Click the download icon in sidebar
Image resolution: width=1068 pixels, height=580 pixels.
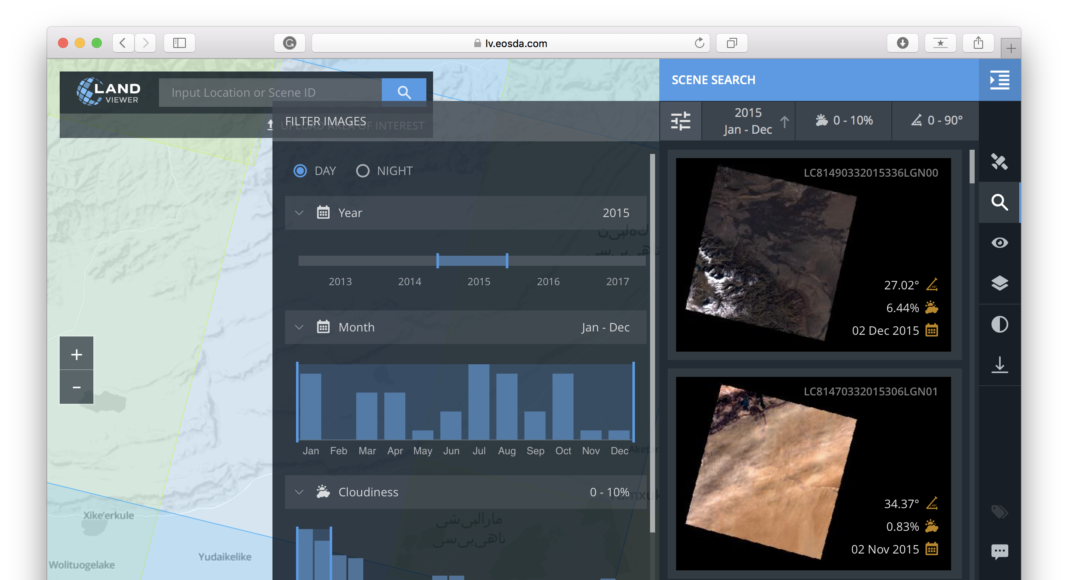tap(999, 365)
